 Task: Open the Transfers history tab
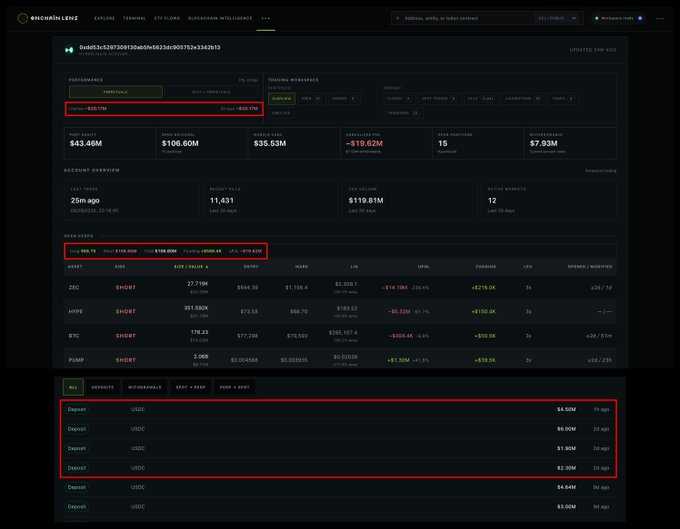pos(403,113)
